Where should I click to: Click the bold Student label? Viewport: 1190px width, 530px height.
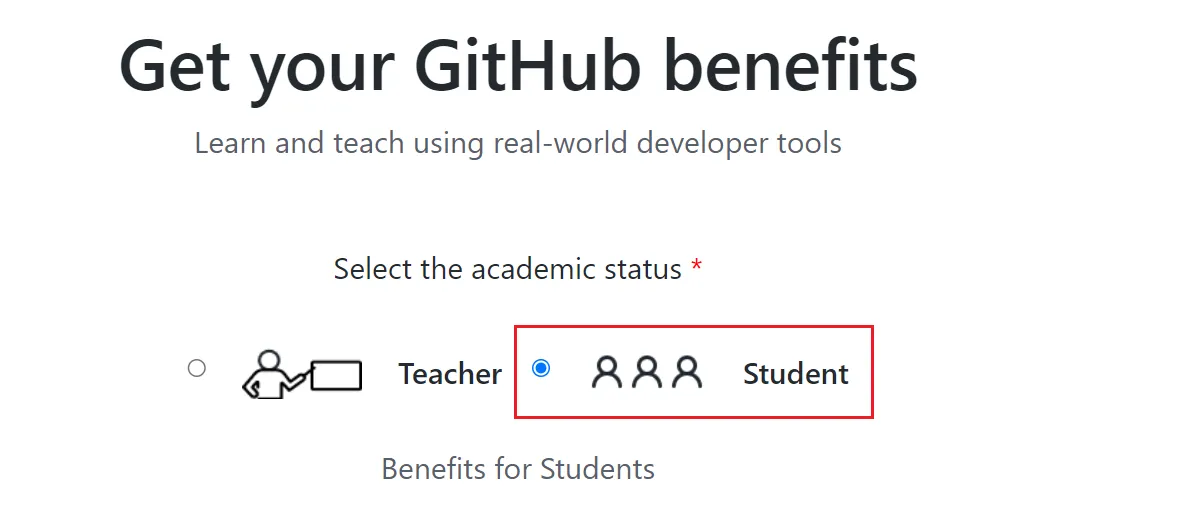(x=795, y=374)
